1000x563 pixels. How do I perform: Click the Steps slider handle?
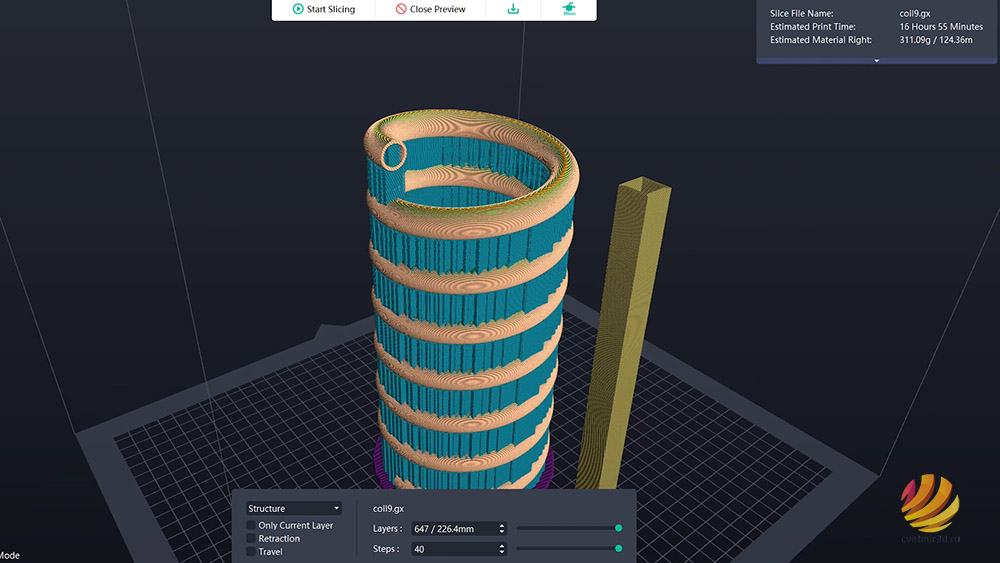(x=618, y=548)
